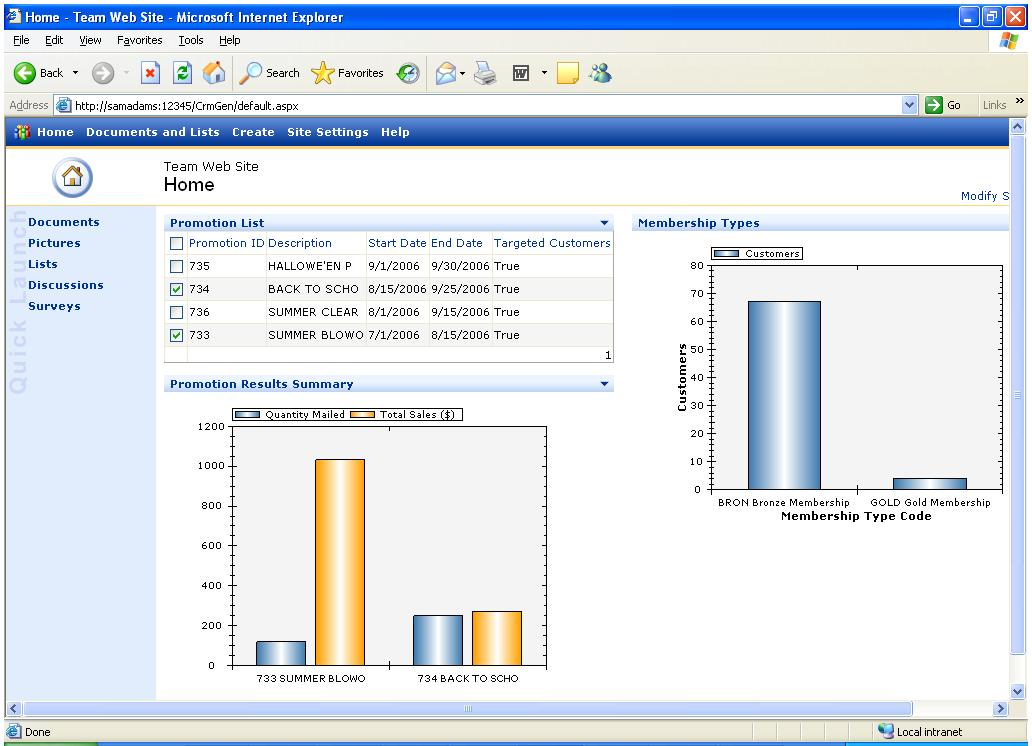This screenshot has width=1032, height=746.
Task: Open Lists in Quick Launch
Action: (43, 265)
